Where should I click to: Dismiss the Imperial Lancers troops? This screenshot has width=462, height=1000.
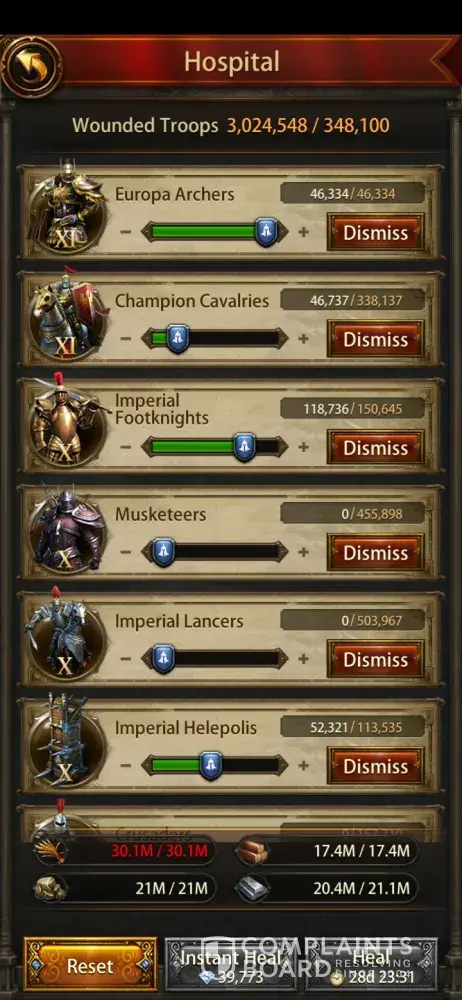click(x=375, y=659)
